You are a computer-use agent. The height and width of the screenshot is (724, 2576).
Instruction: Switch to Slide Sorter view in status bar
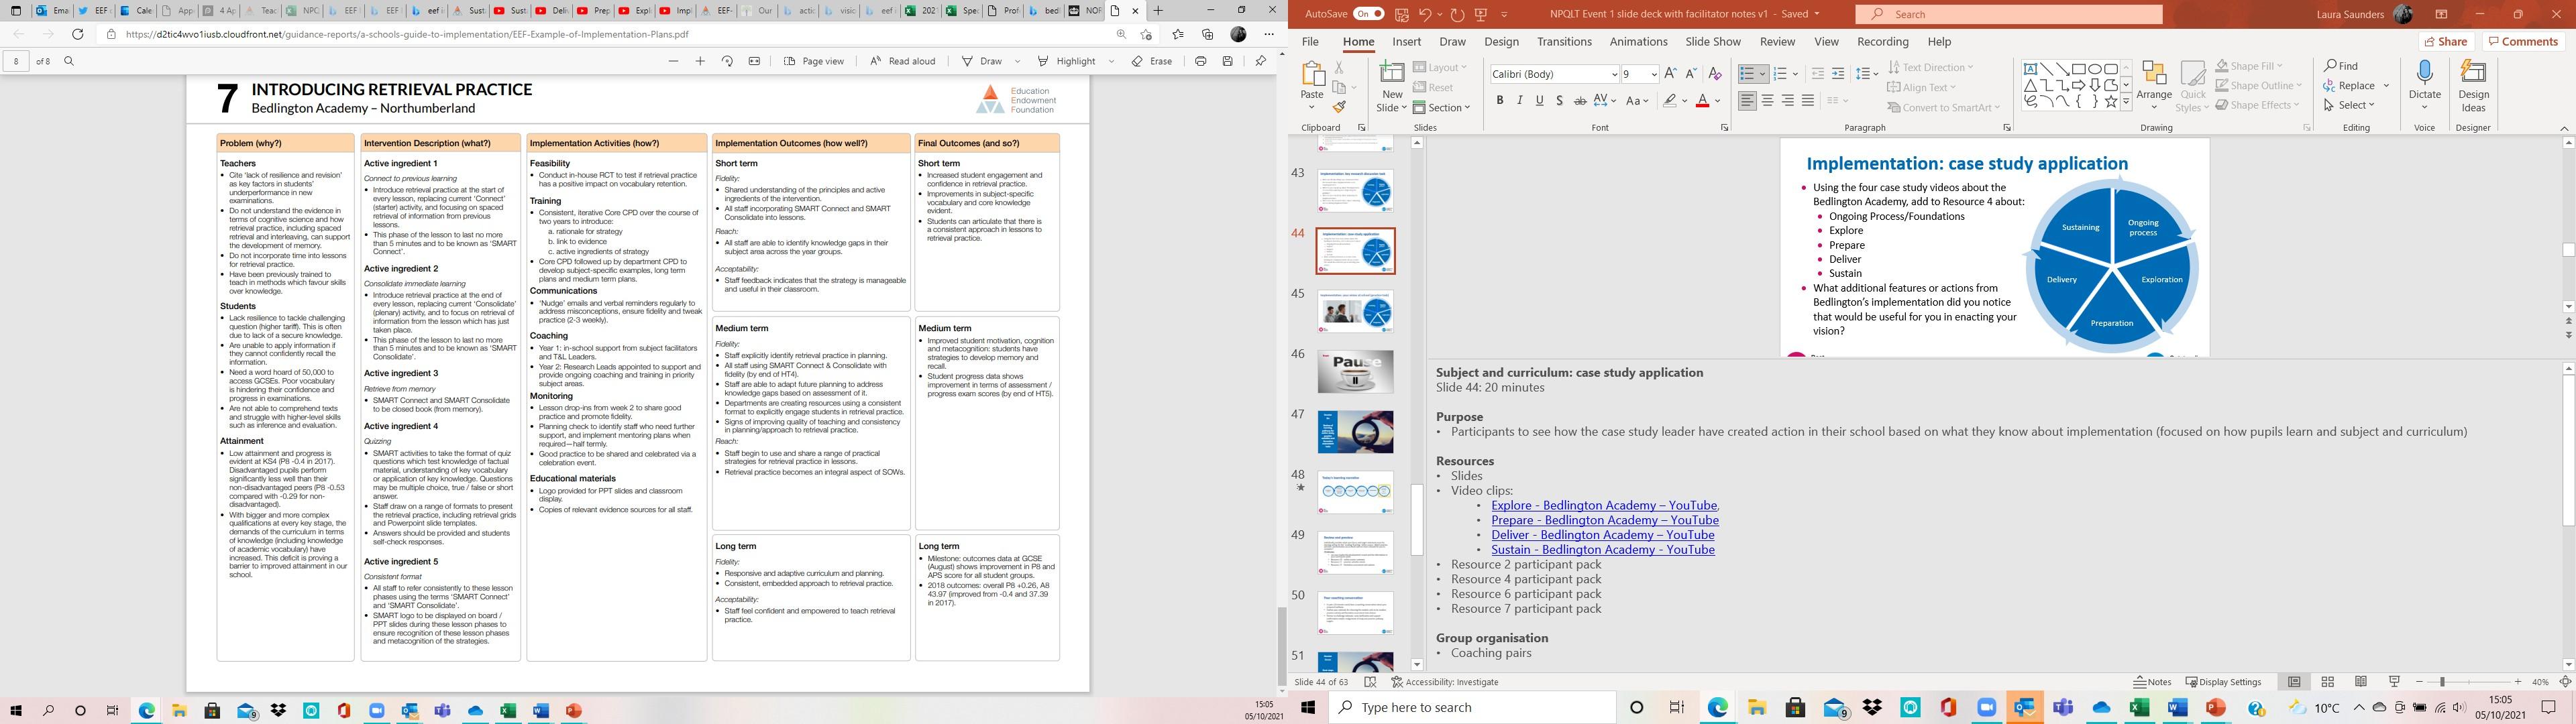(2328, 682)
